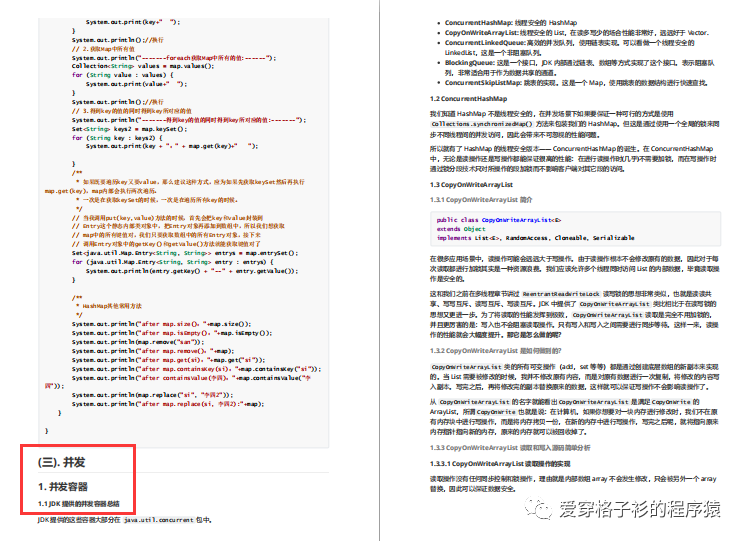Click the heading "1.3 CopyOnWriteArrayList"
The image size is (744, 541).
tap(471, 185)
